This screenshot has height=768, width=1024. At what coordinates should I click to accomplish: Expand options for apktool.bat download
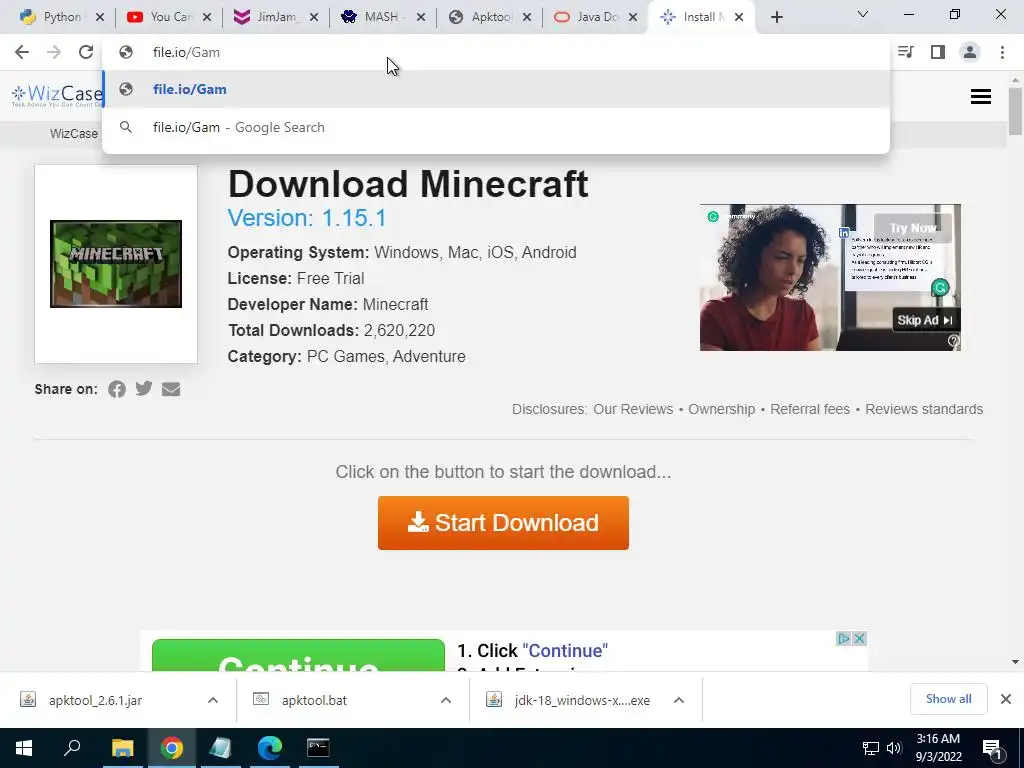point(446,700)
